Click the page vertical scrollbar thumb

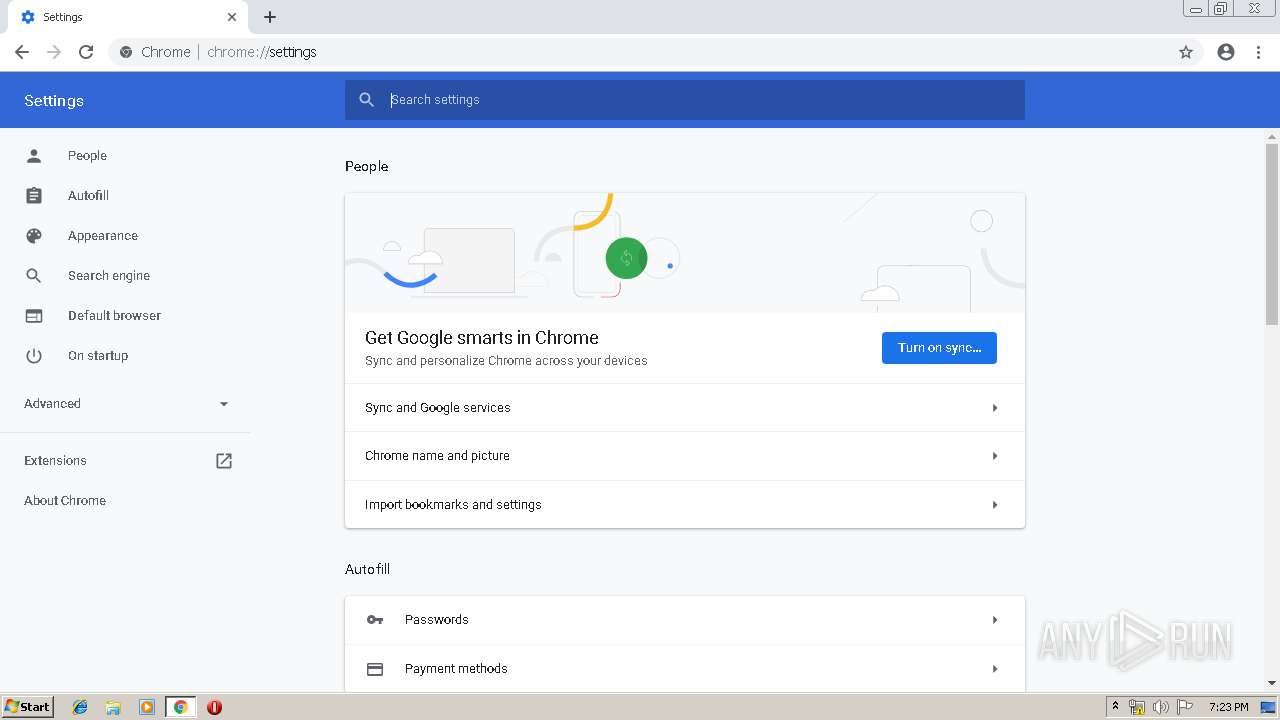tap(1272, 234)
